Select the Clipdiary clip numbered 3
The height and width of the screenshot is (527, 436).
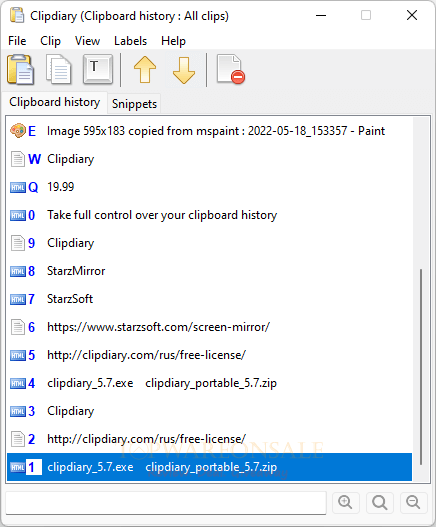(x=209, y=411)
